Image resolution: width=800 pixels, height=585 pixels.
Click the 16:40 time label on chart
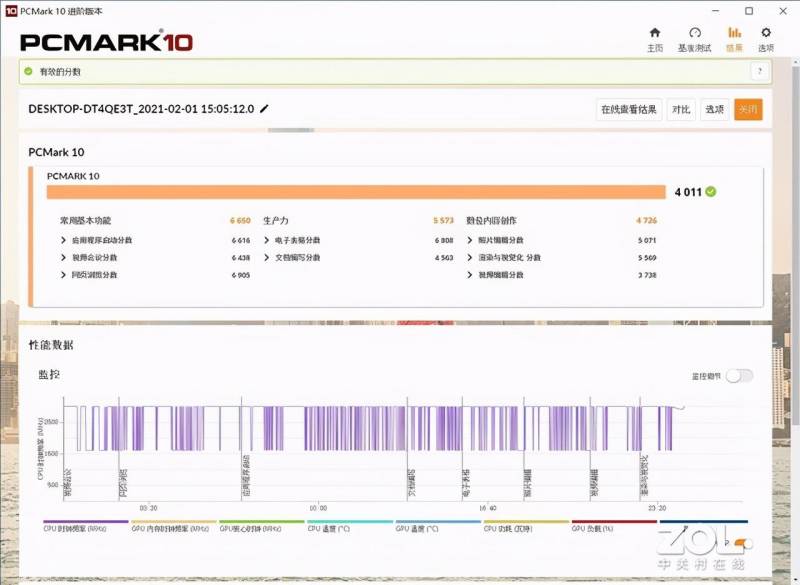coord(488,508)
